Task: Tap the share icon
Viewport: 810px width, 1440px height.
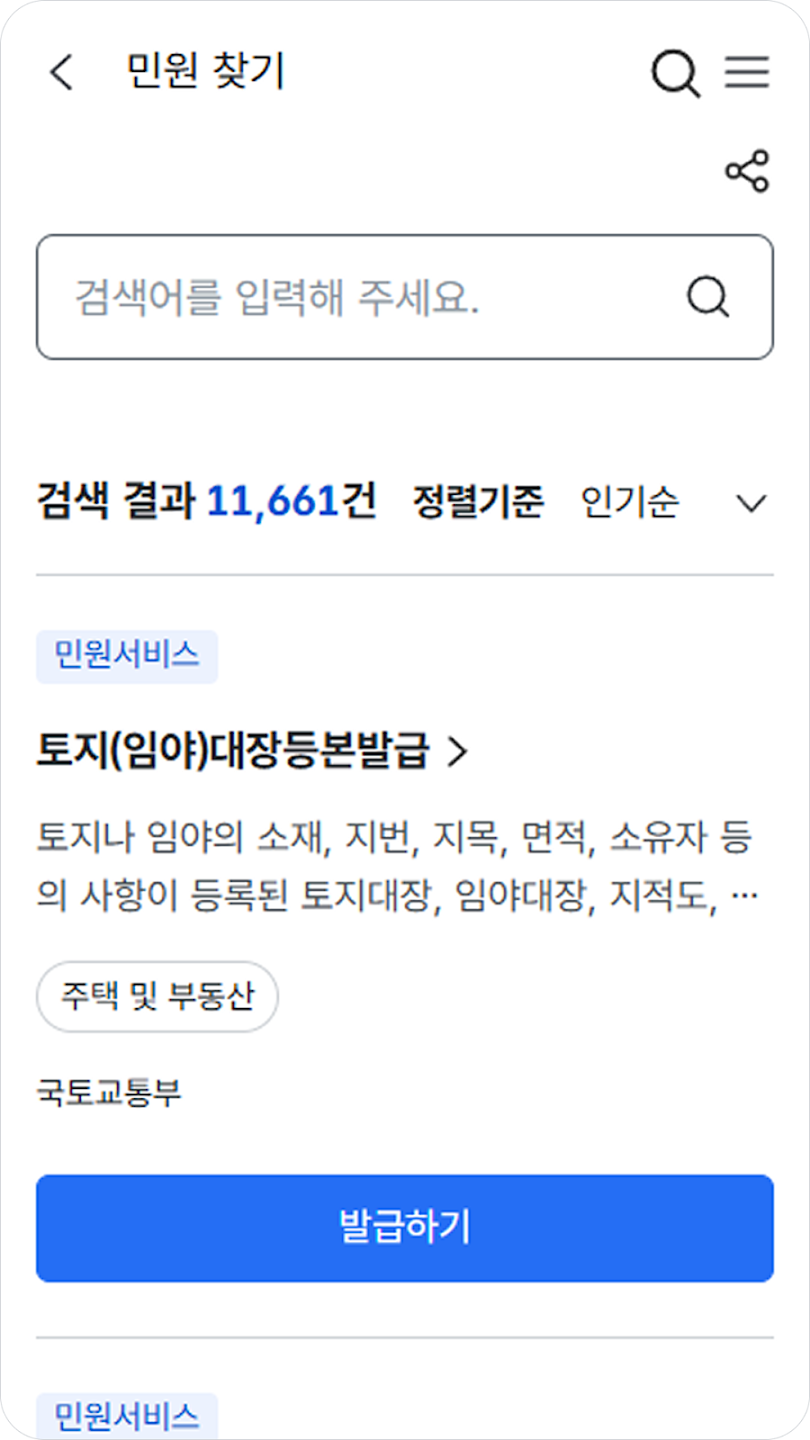Action: tap(747, 171)
